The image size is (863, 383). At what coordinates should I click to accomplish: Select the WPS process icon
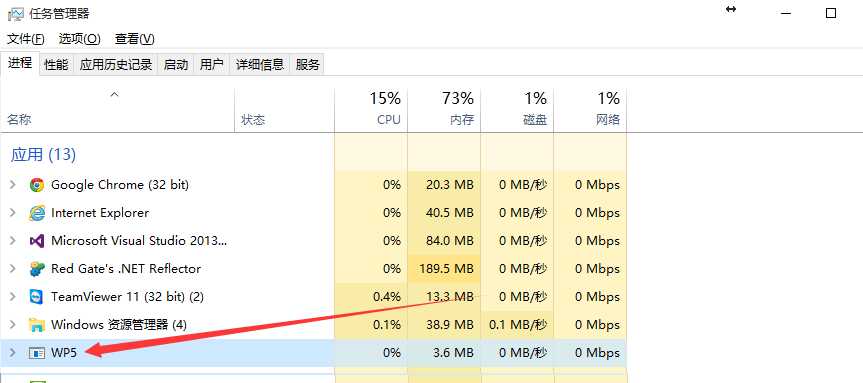37,353
